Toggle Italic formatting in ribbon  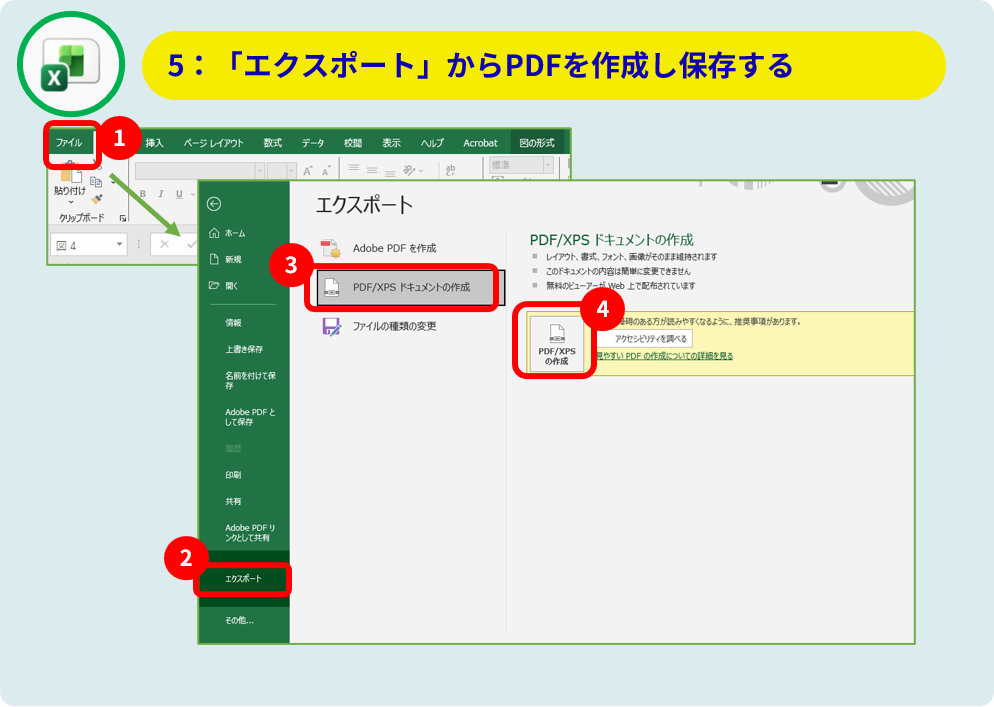coord(161,195)
